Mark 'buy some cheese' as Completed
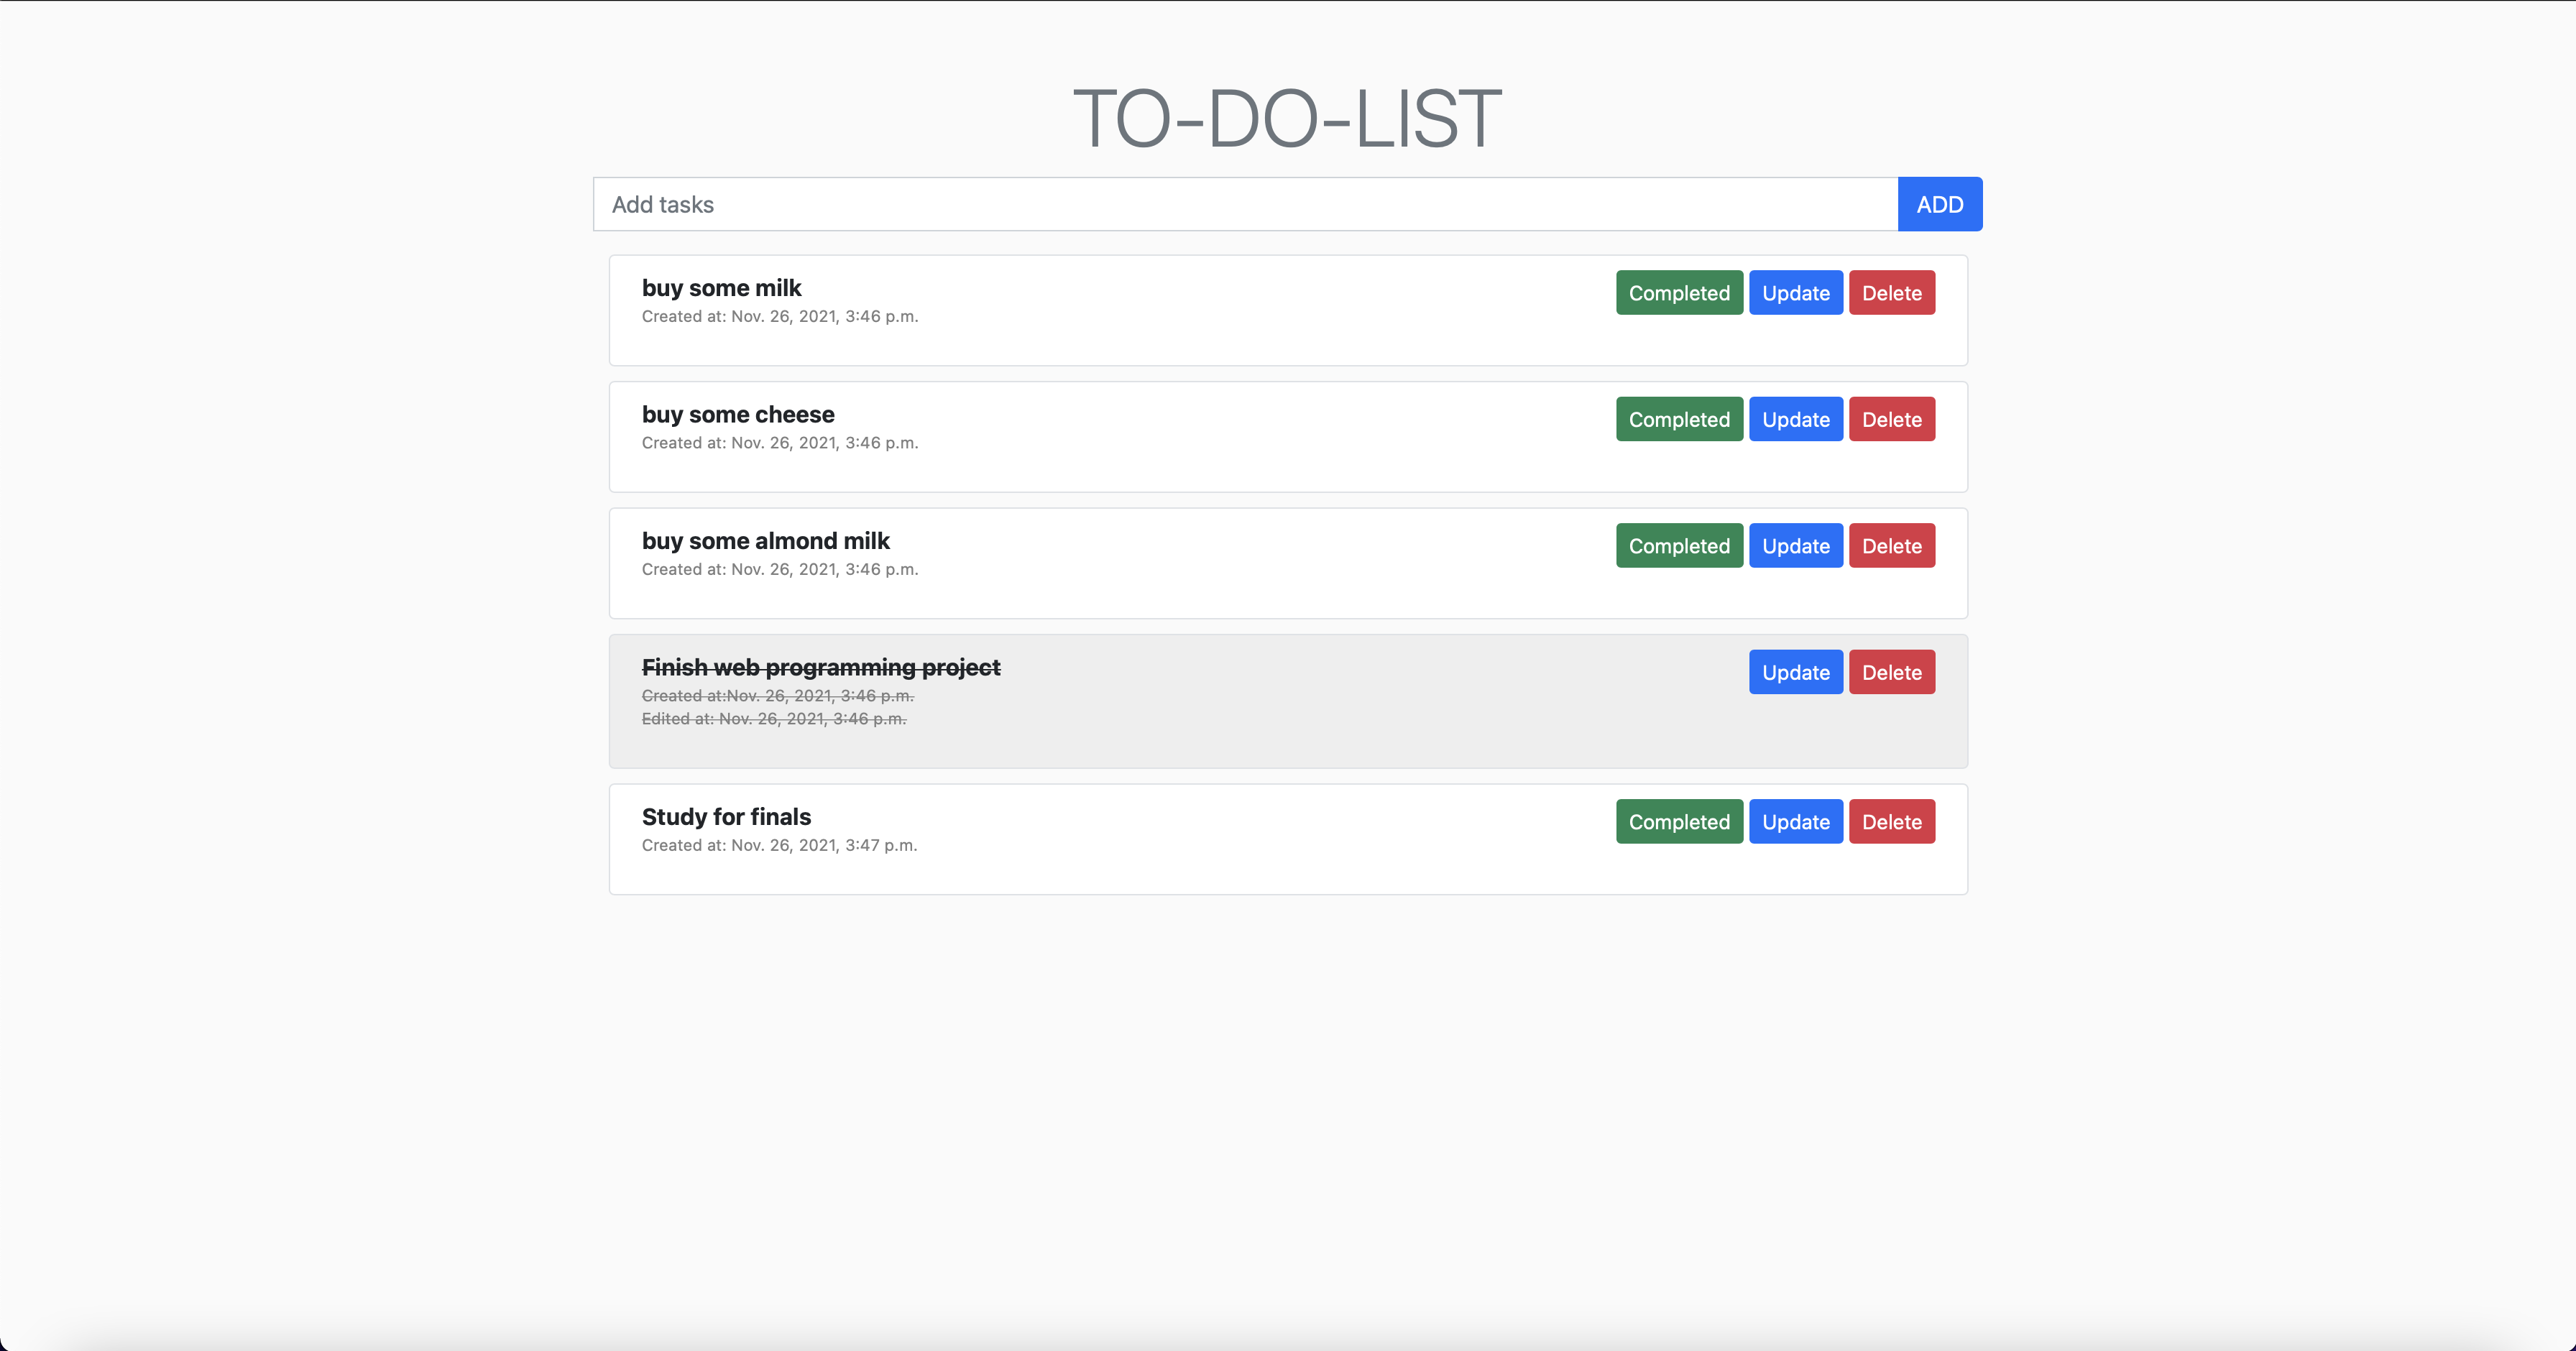The image size is (2576, 1351). pos(1678,419)
